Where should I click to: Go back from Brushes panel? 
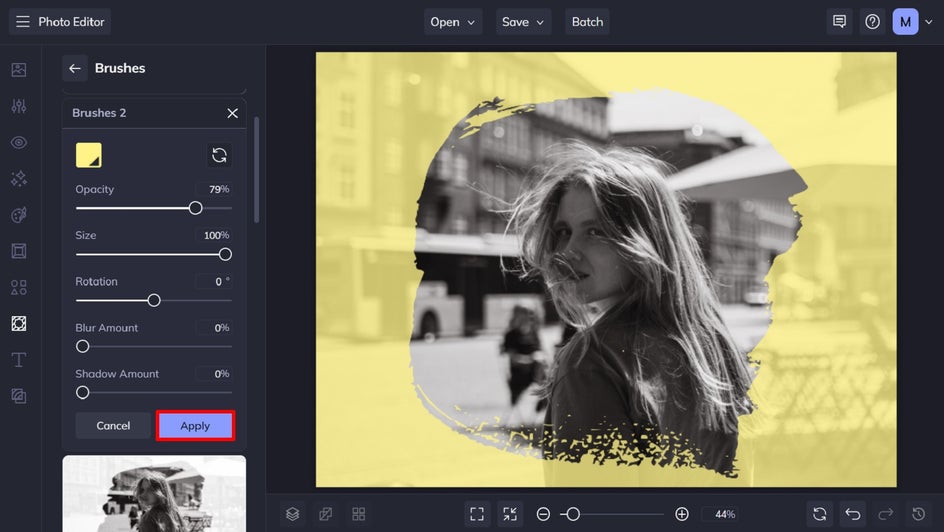click(75, 68)
